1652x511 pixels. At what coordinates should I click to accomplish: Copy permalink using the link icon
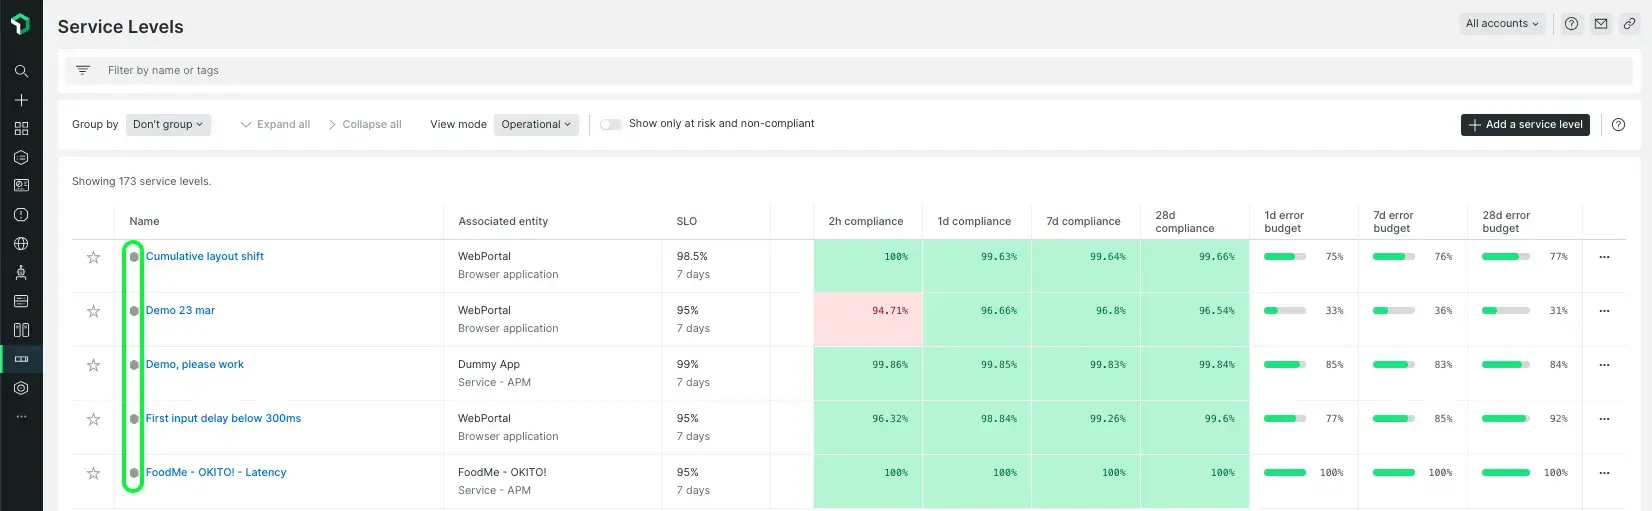(1629, 24)
